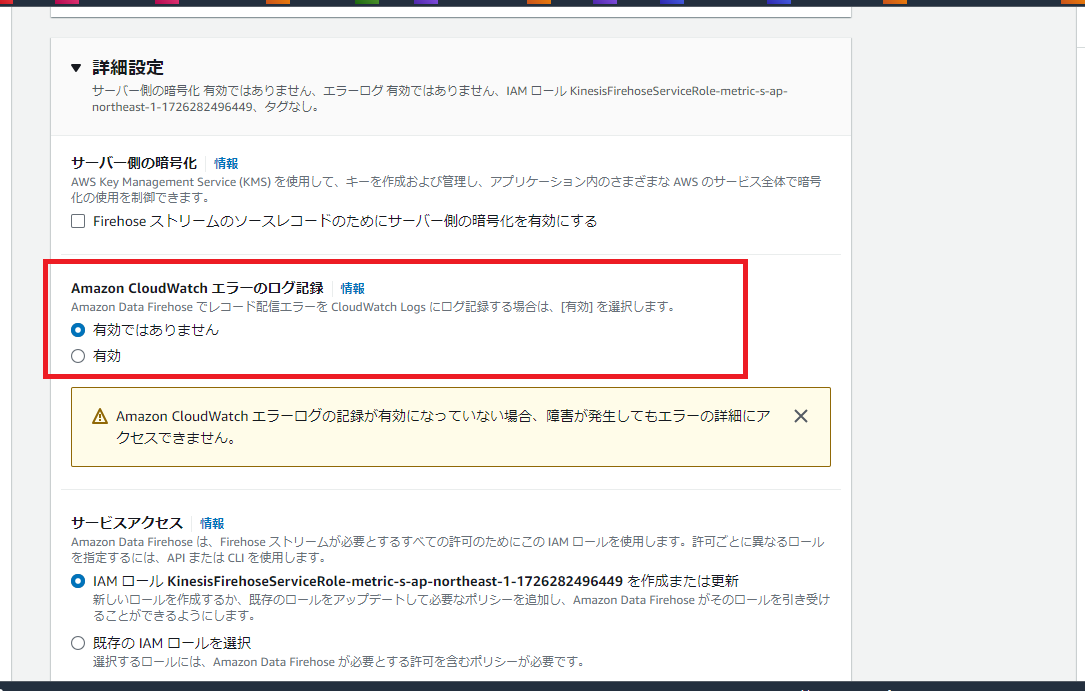Enable server-side encryption for Firehose source records
The width and height of the screenshot is (1085, 691).
77,221
